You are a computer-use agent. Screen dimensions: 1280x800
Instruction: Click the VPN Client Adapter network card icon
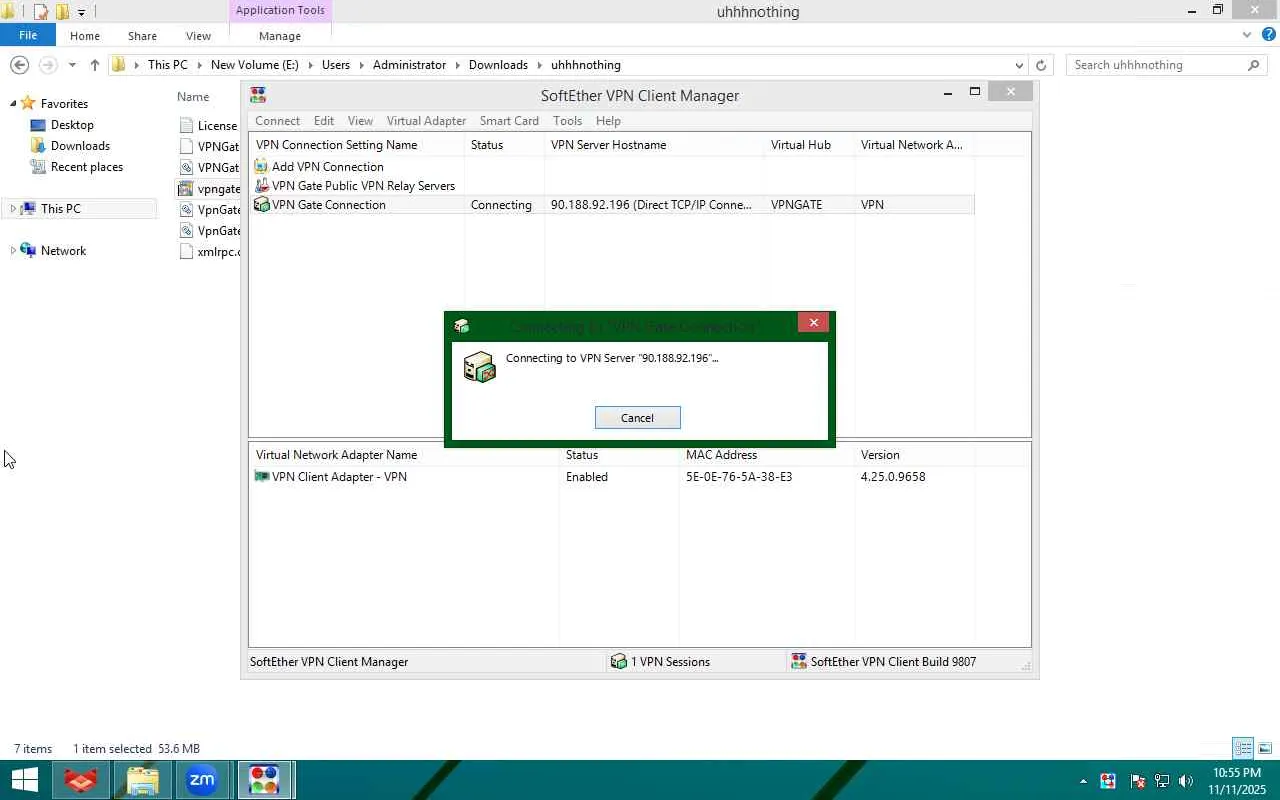262,477
